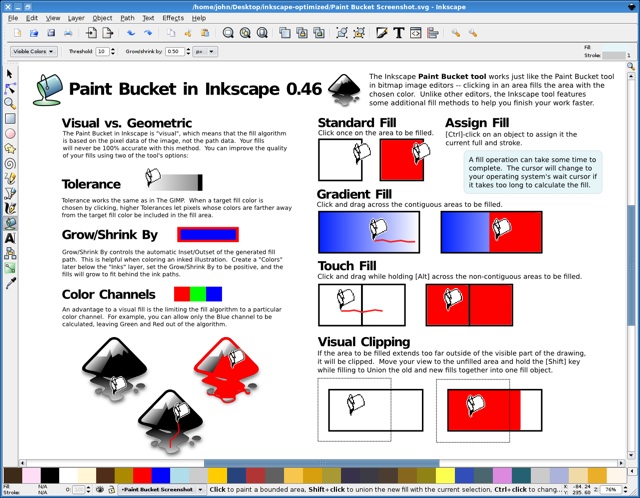Open the Object menu
The height and width of the screenshot is (498, 640).
click(x=102, y=18)
